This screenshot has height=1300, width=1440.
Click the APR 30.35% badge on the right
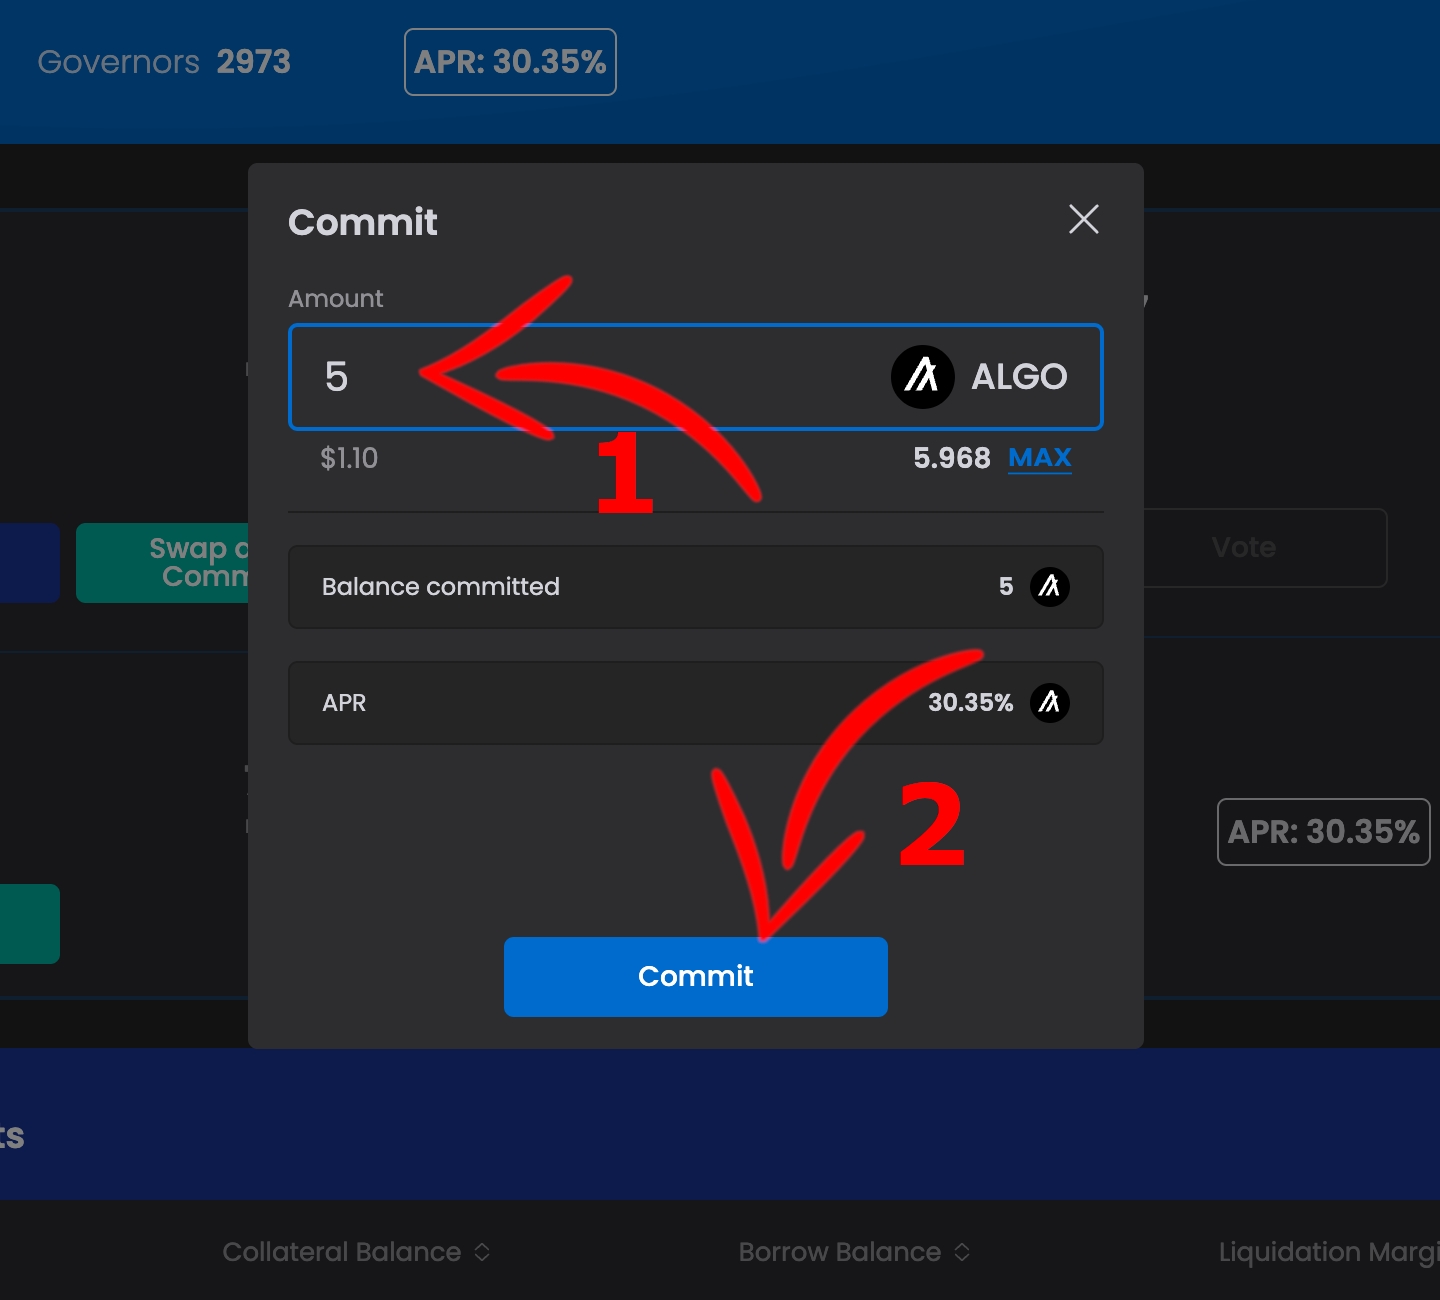pos(1322,832)
